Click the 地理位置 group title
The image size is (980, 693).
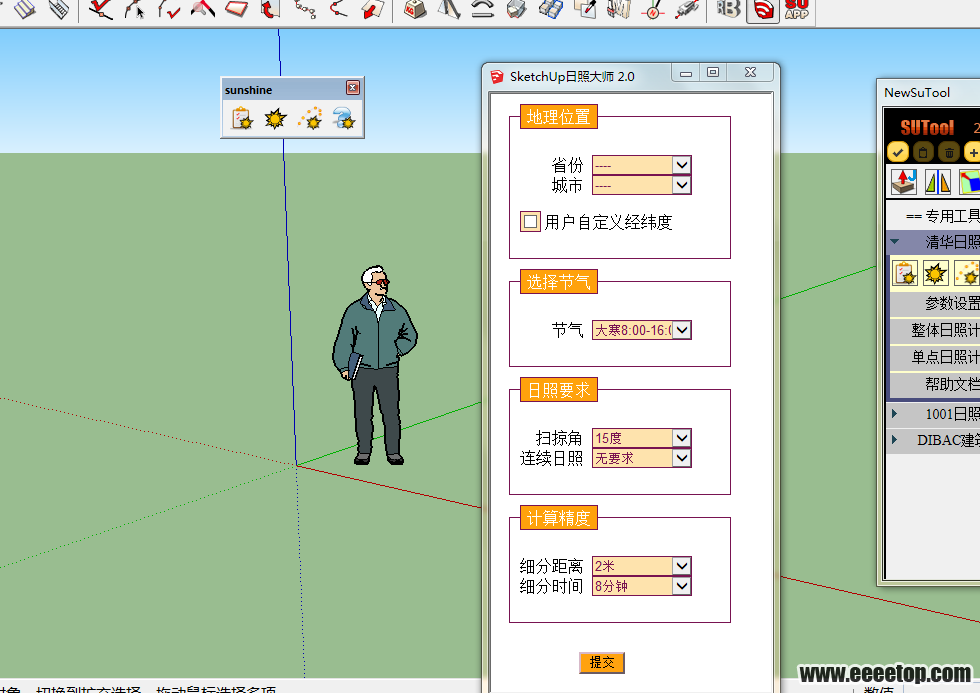click(x=559, y=117)
